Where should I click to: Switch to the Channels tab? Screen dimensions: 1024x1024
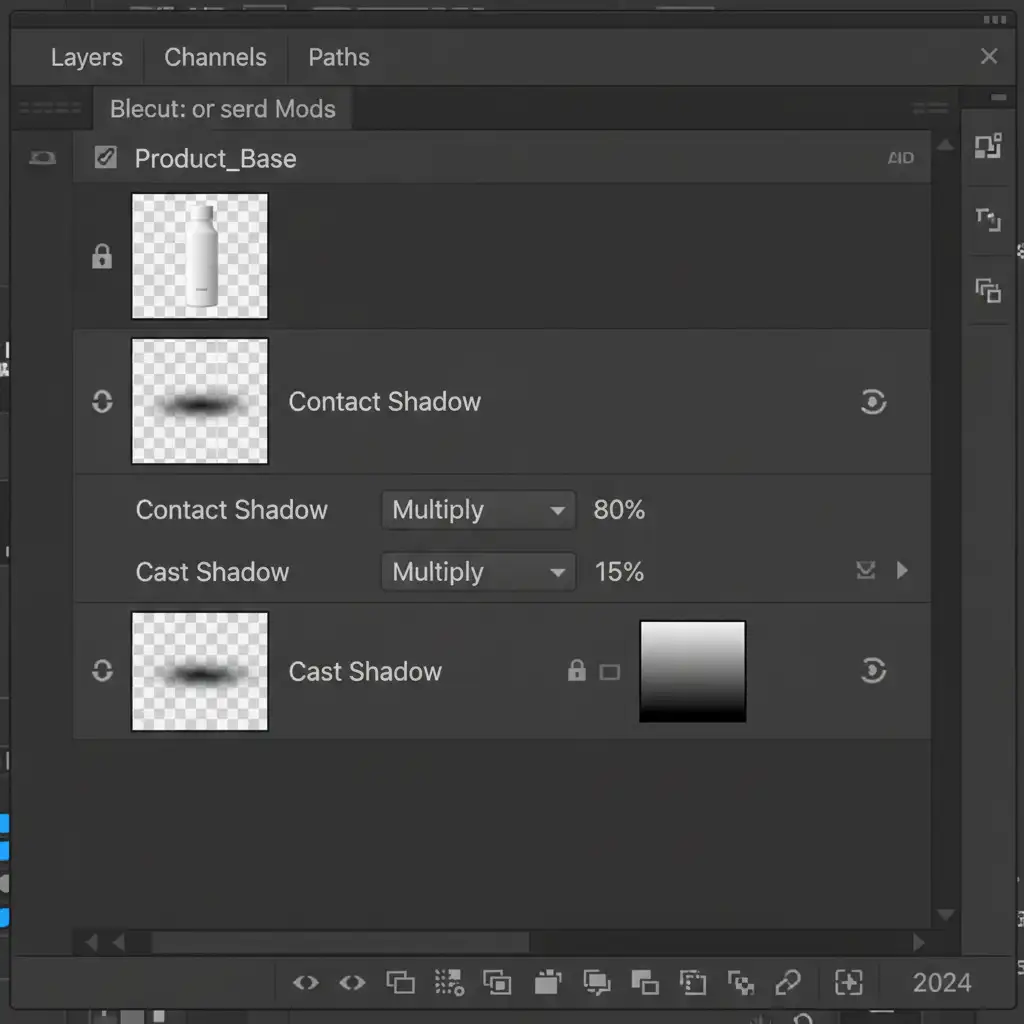[x=215, y=57]
